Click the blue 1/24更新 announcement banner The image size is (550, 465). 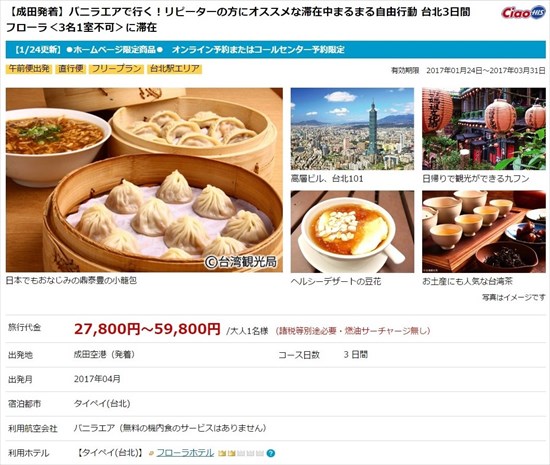click(276, 50)
